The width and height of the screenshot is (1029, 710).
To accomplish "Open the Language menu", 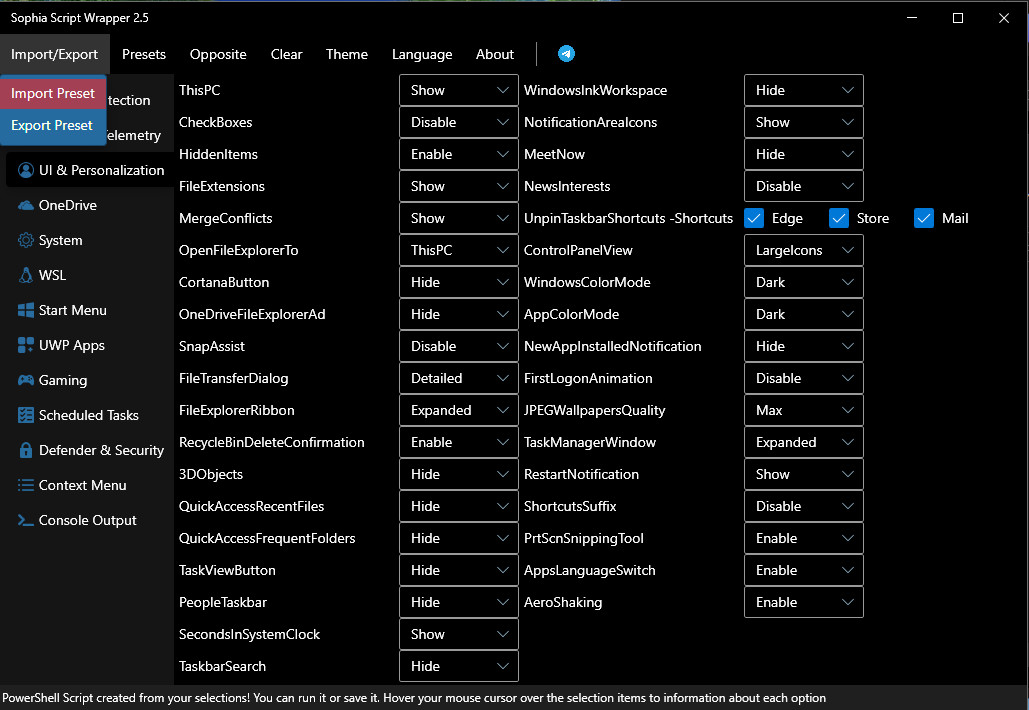I will (x=422, y=54).
